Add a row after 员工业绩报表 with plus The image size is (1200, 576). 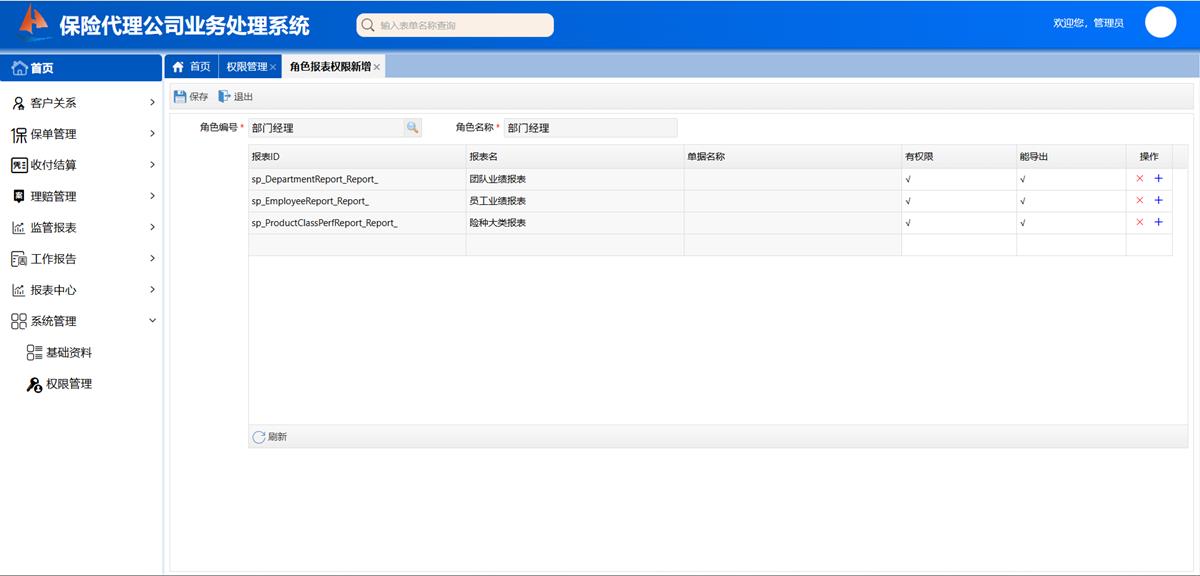click(1159, 201)
